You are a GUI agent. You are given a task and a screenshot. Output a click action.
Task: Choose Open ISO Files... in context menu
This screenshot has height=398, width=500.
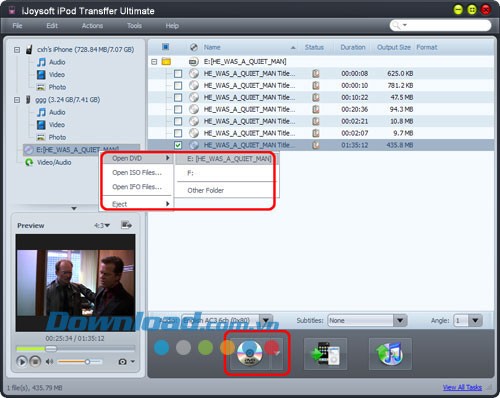[137, 173]
